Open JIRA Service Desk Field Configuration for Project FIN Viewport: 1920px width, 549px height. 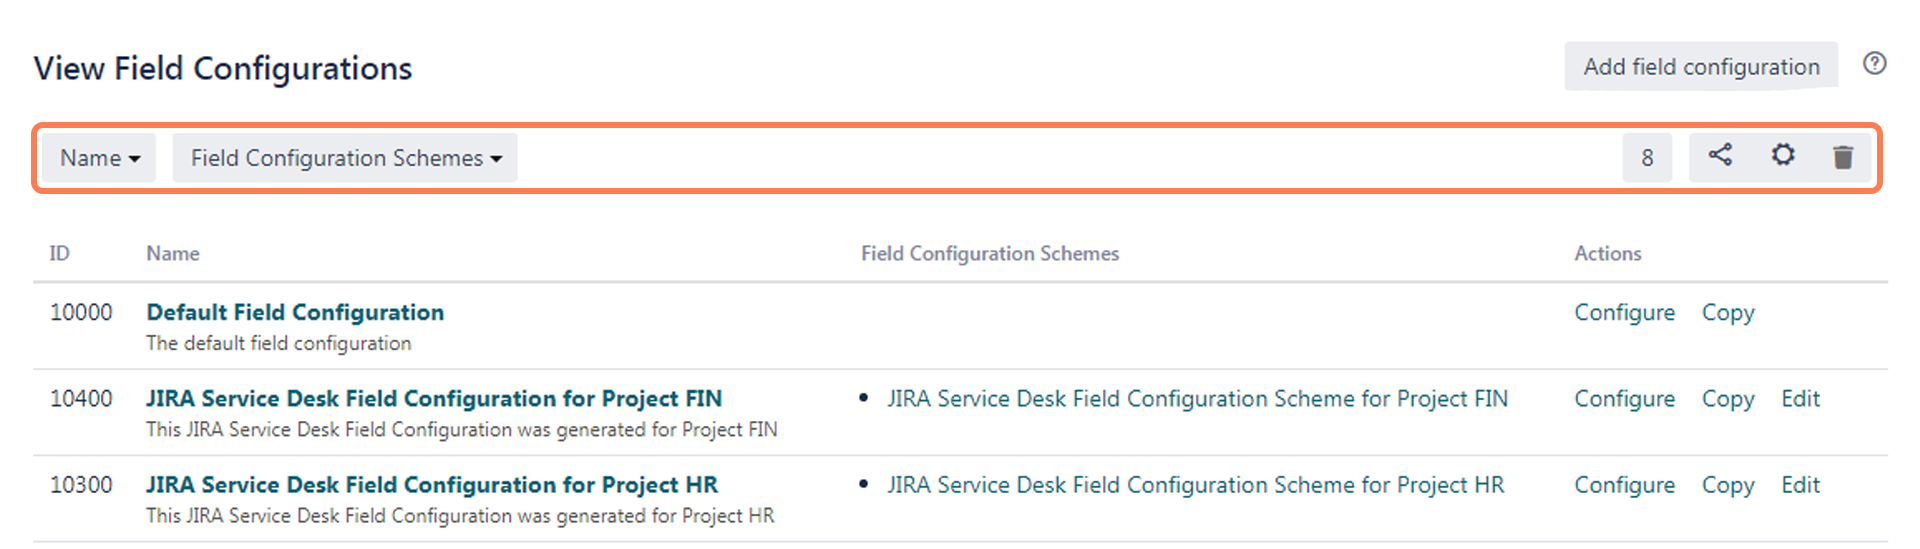tap(434, 398)
